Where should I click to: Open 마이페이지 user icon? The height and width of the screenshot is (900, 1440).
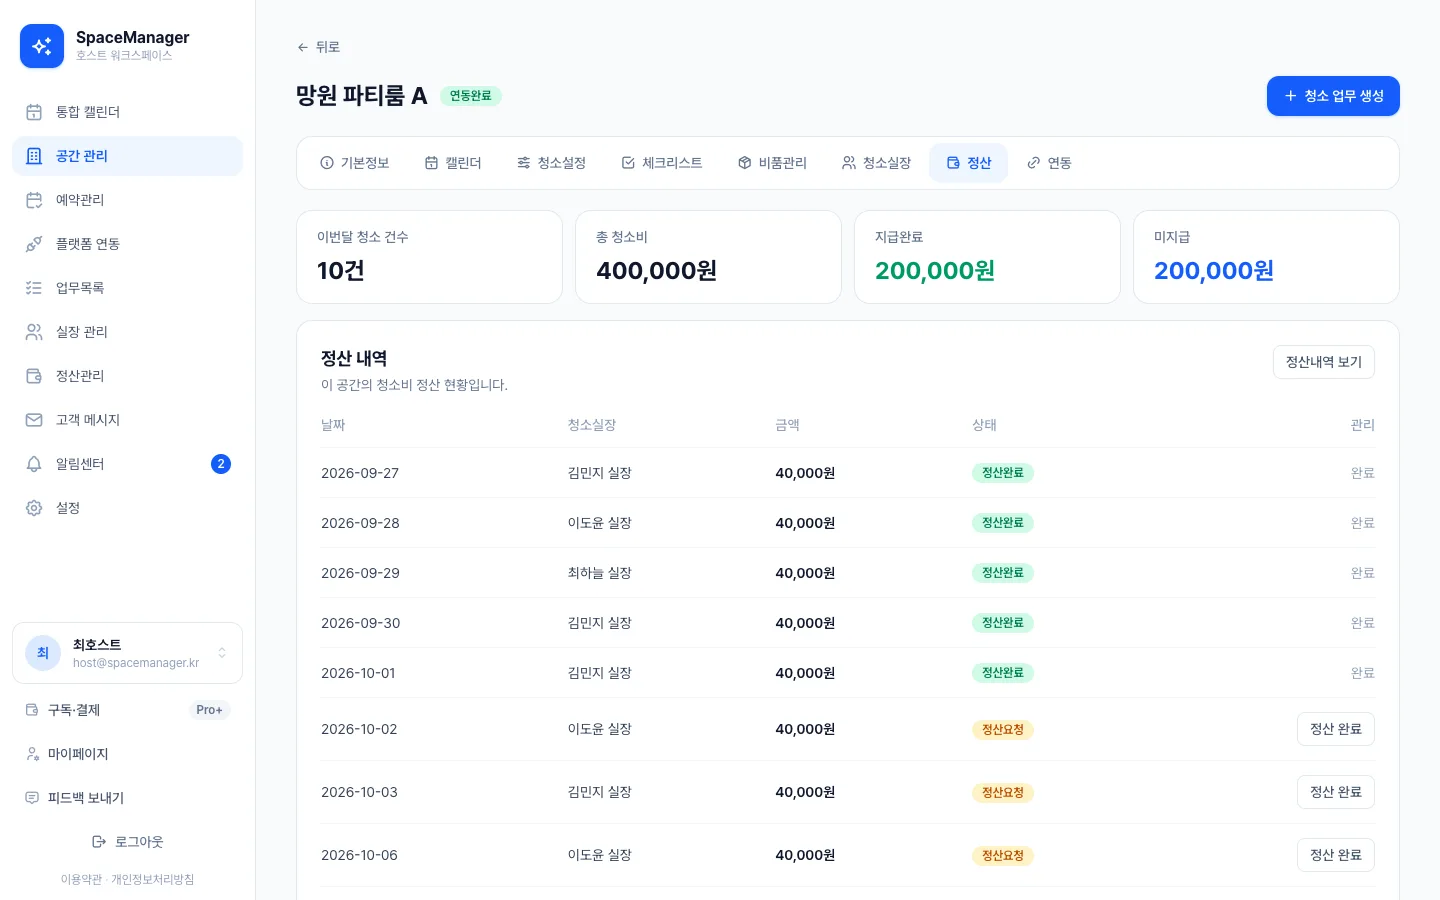coord(32,754)
